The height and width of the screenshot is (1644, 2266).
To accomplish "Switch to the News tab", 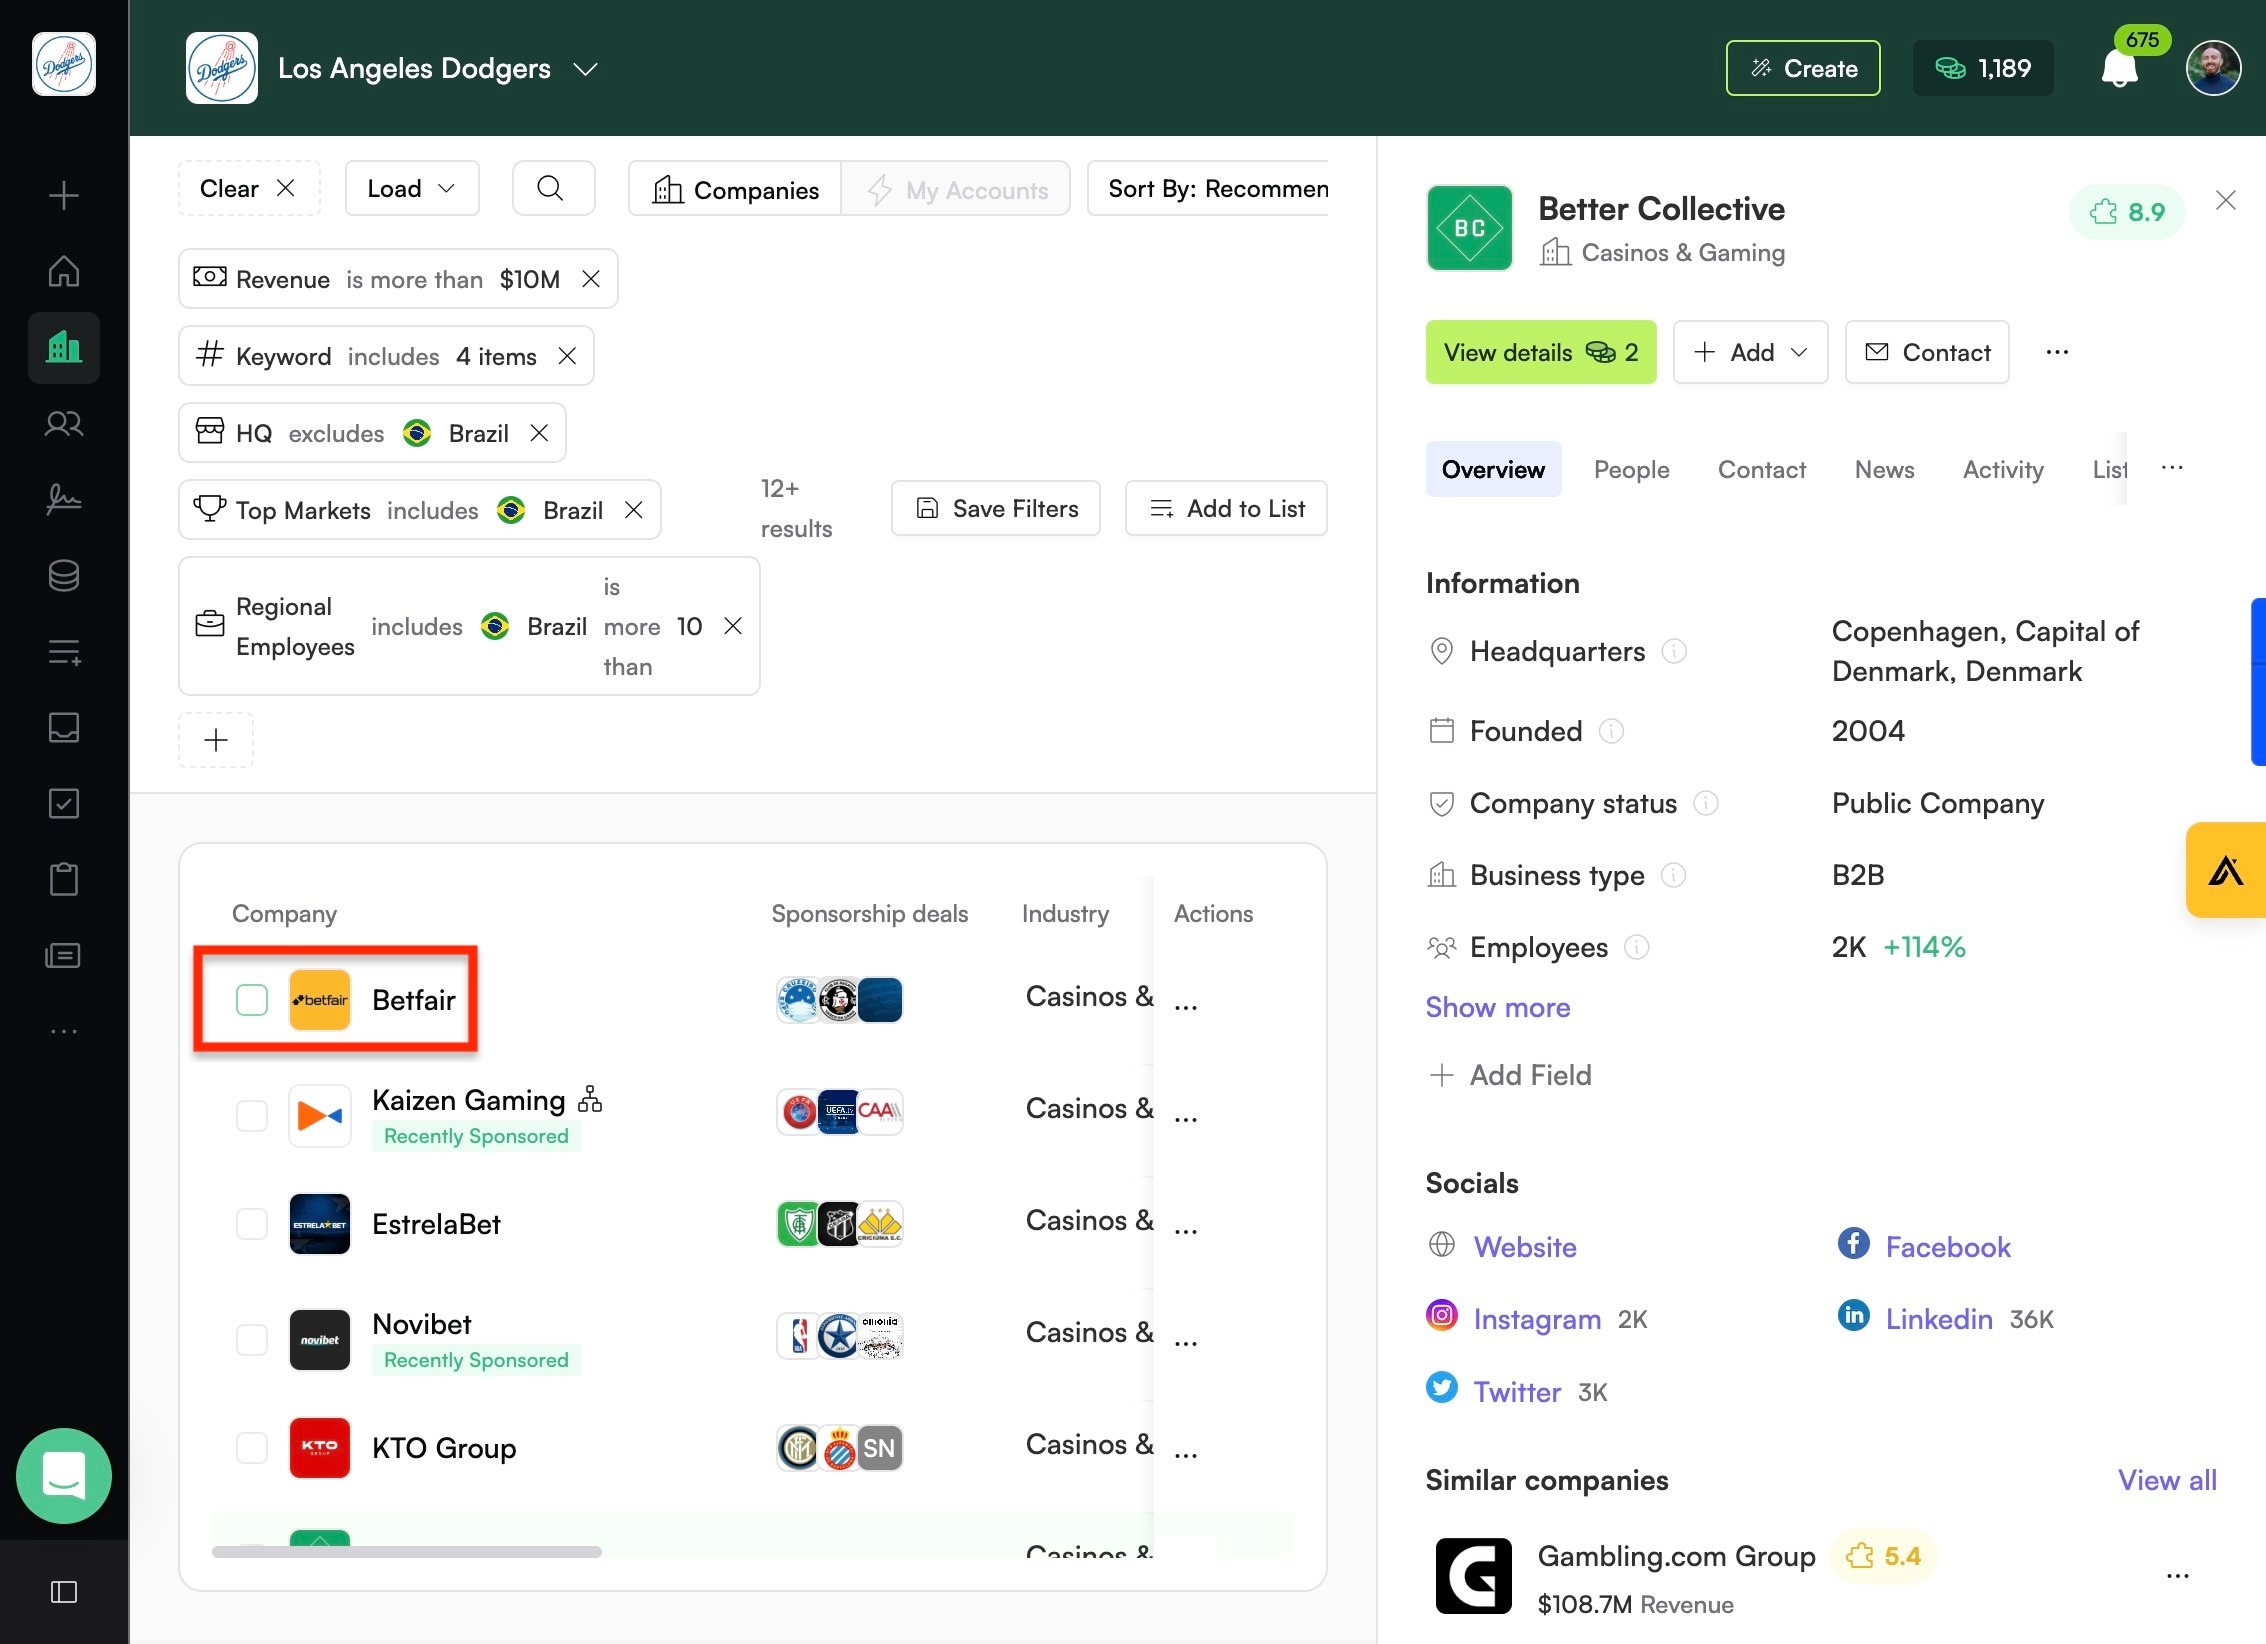I will [1884, 469].
